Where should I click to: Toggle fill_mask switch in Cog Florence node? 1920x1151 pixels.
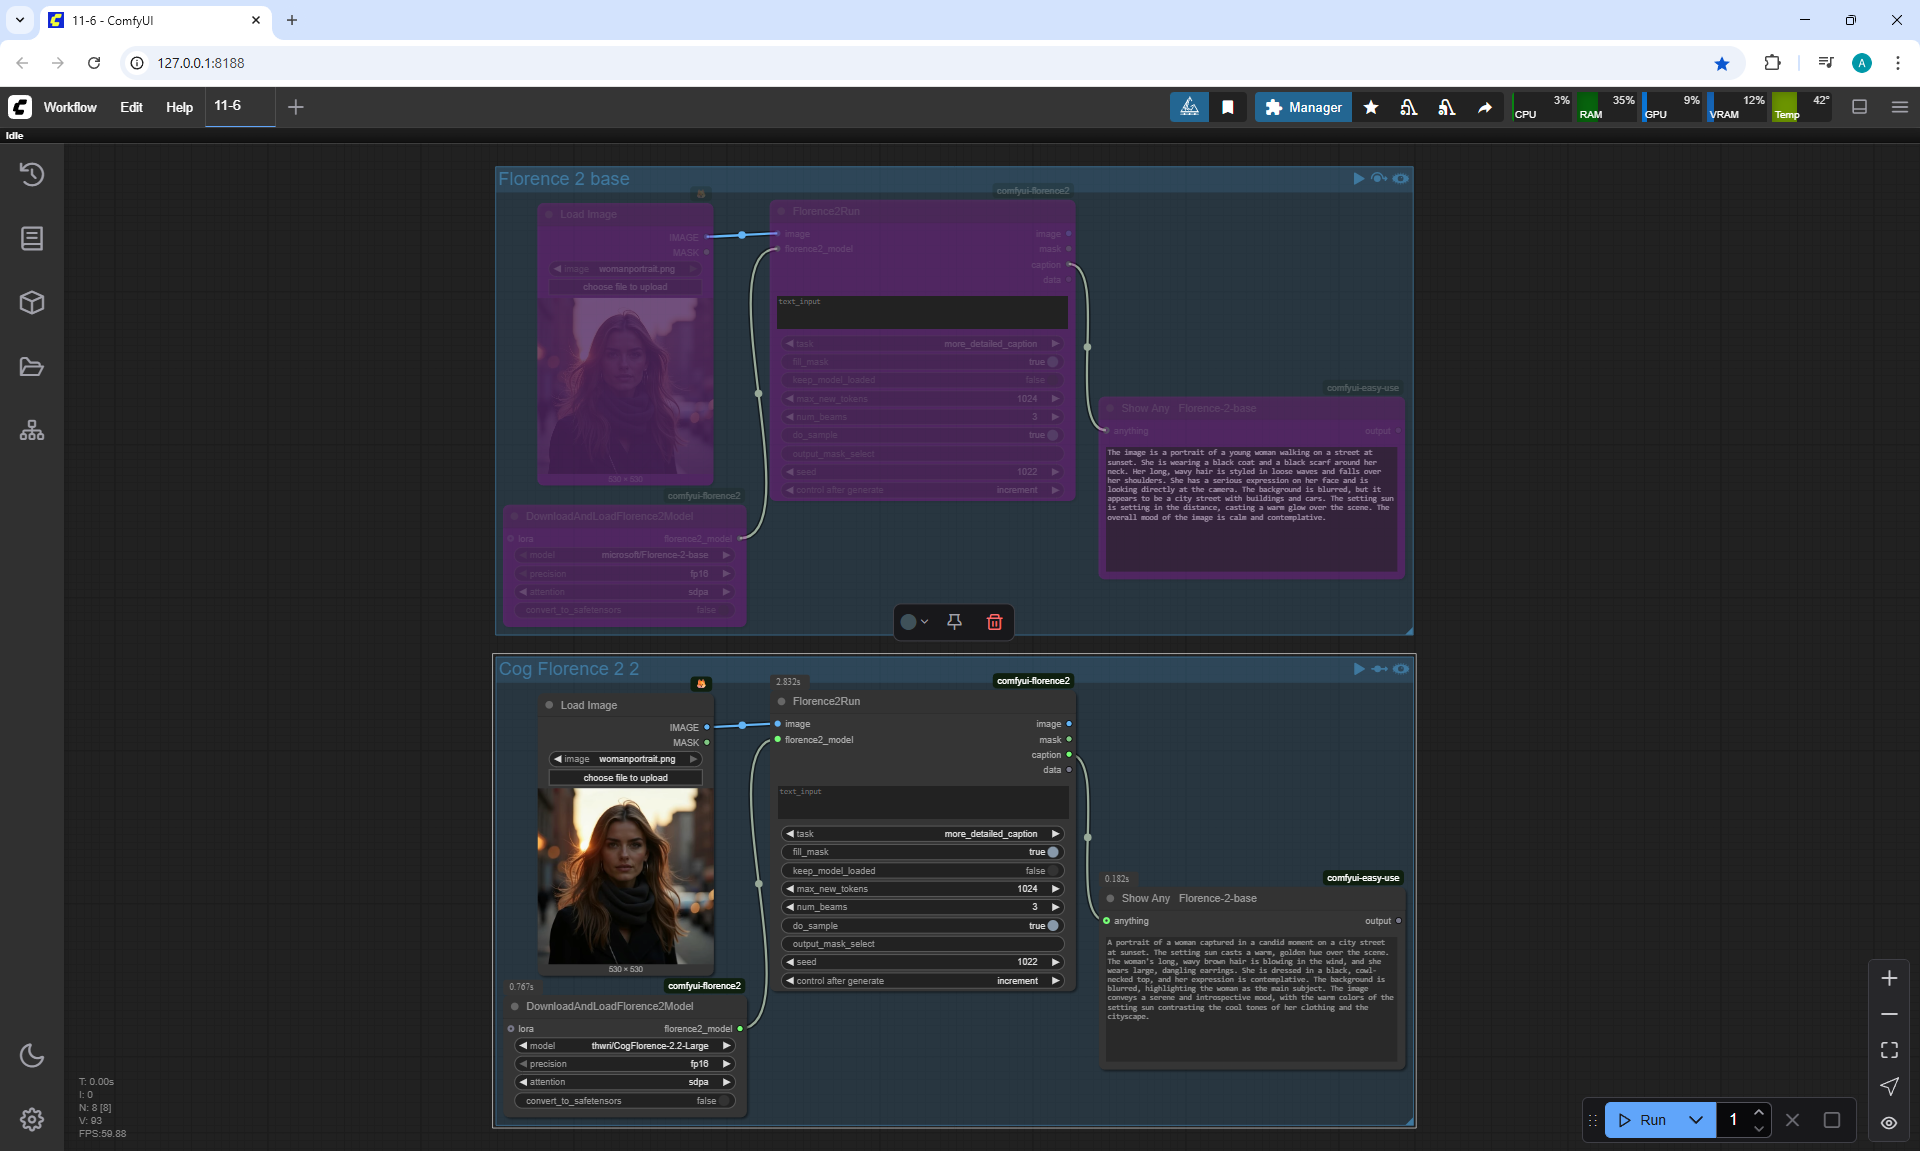[x=1052, y=852]
